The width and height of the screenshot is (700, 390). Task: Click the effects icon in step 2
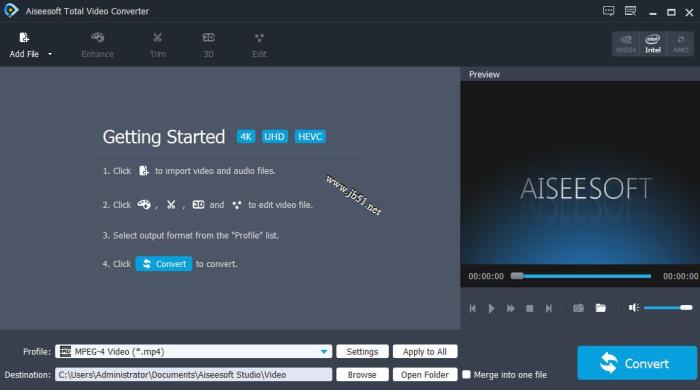pos(237,205)
